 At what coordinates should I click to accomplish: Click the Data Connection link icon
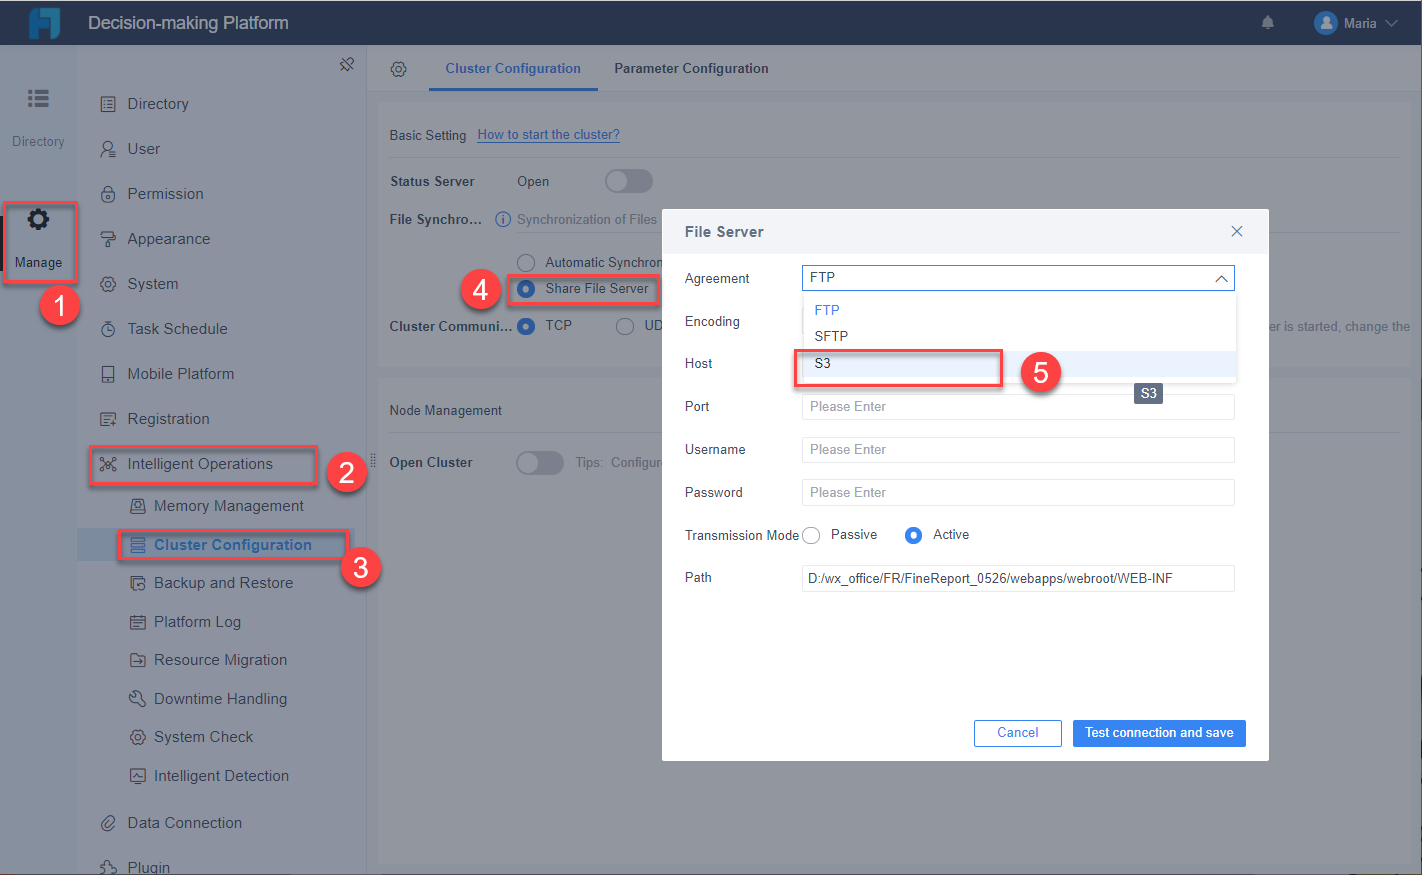point(108,823)
